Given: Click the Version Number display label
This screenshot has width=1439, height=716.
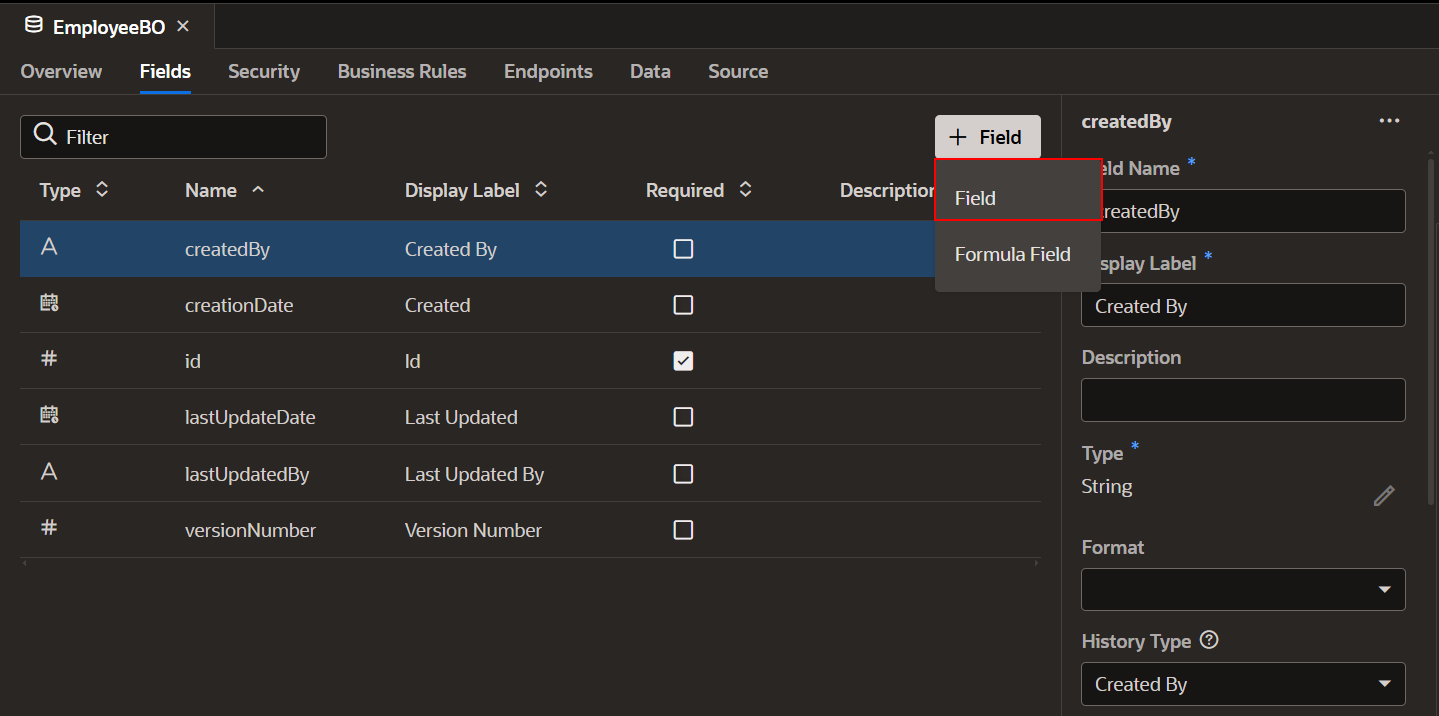Looking at the screenshot, I should (473, 530).
